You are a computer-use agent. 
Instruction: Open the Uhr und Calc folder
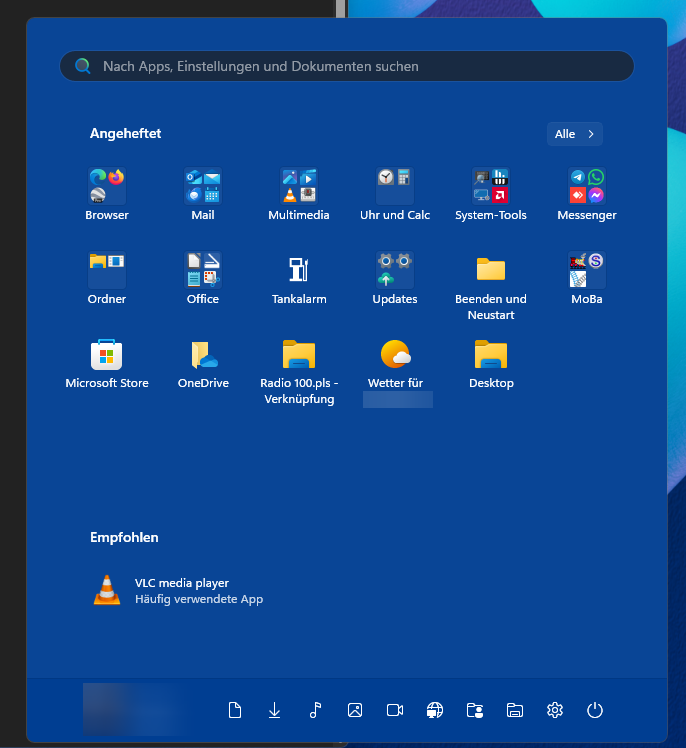tap(395, 186)
